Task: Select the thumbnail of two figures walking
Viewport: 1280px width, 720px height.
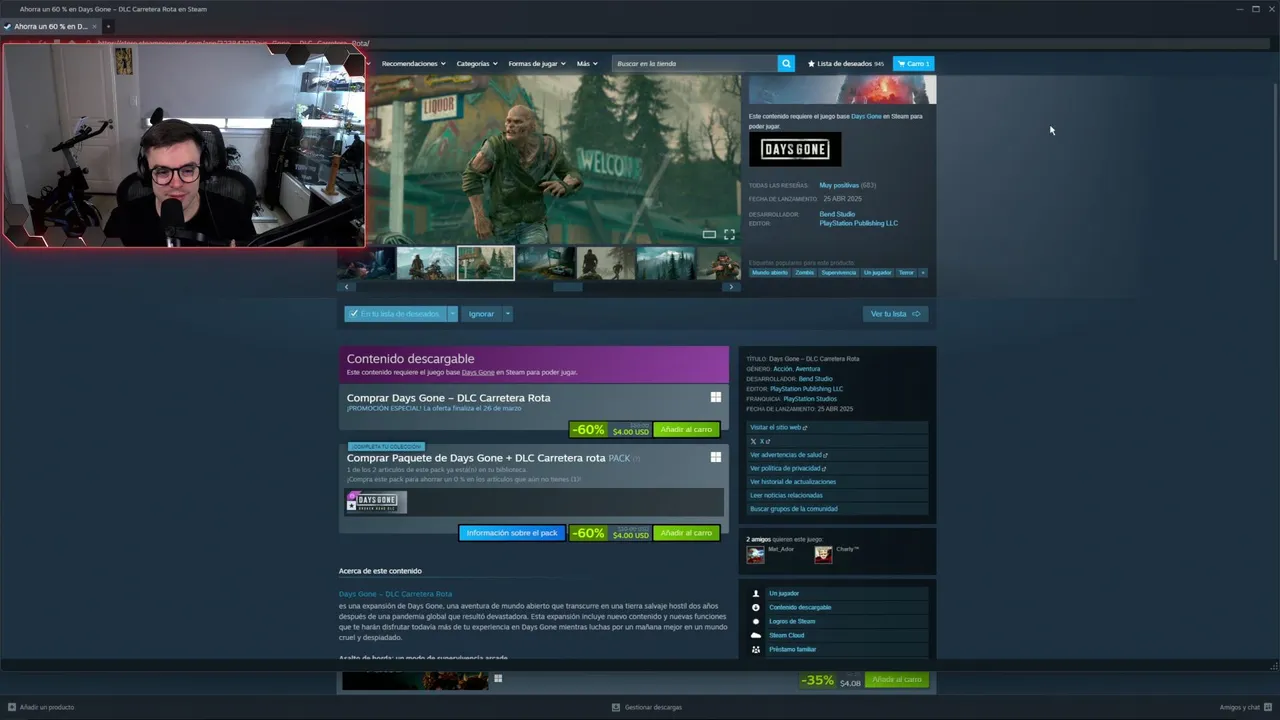Action: pos(606,263)
